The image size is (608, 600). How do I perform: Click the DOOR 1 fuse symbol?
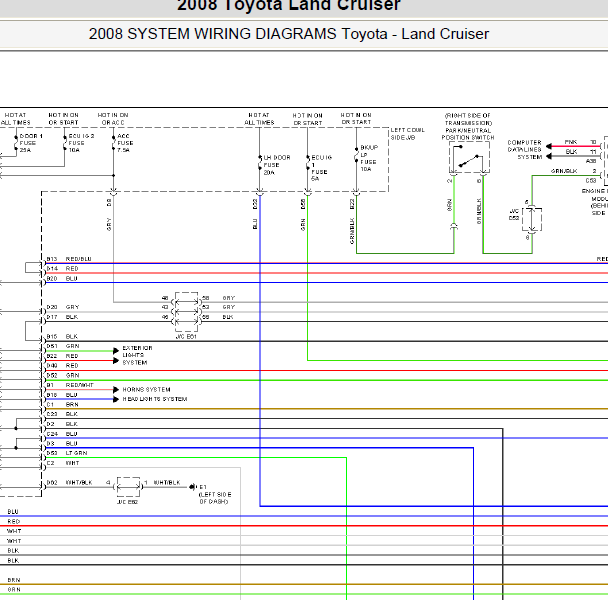(x=16, y=143)
